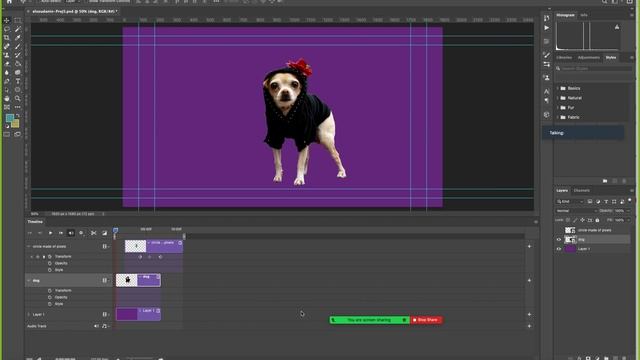
Task: Open the dog track filmstrip dropdown
Action: click(x=105, y=280)
